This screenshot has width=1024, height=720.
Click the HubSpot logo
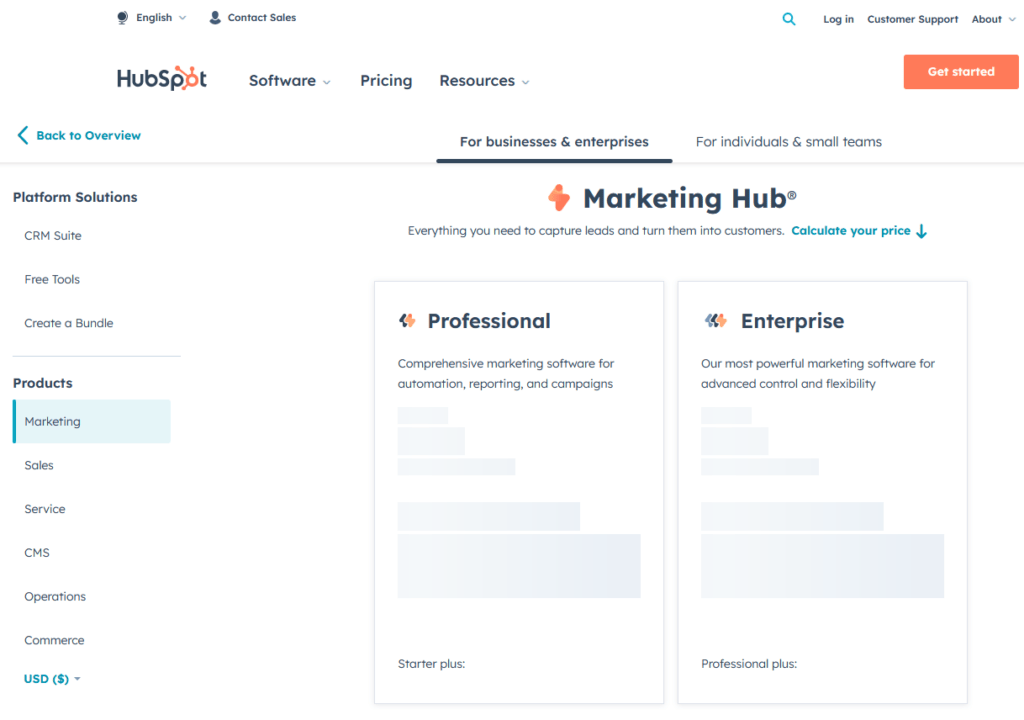point(162,78)
